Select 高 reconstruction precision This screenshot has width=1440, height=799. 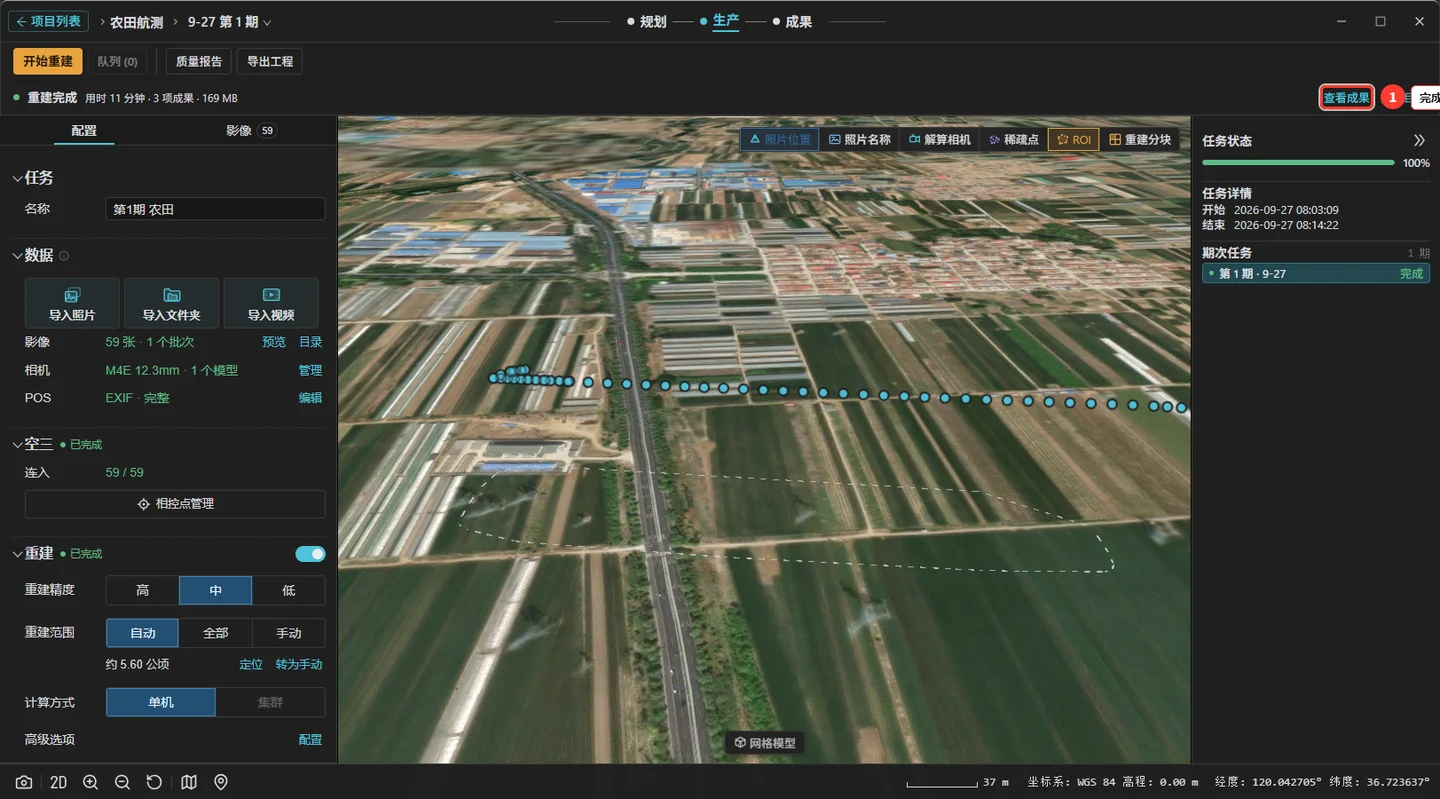(143, 590)
